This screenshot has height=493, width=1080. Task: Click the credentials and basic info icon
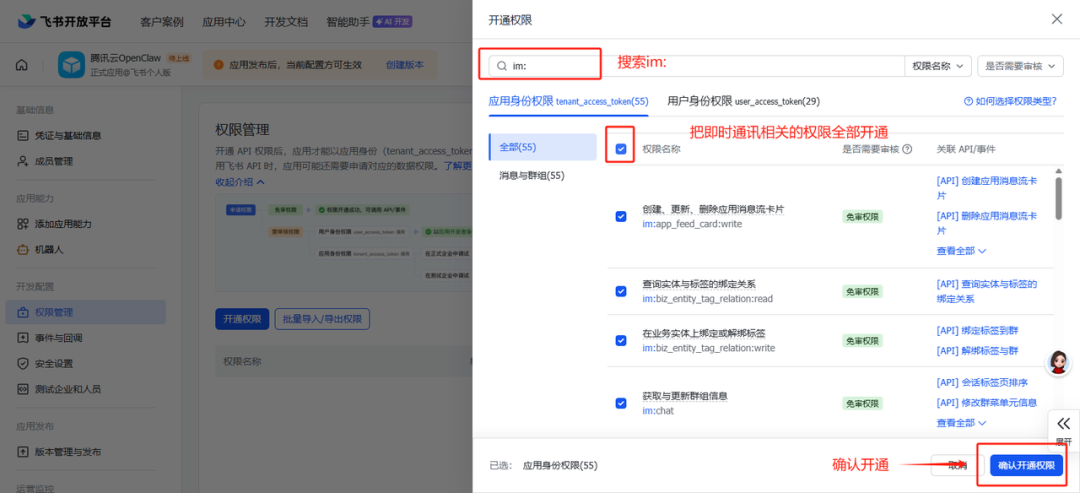coord(23,136)
